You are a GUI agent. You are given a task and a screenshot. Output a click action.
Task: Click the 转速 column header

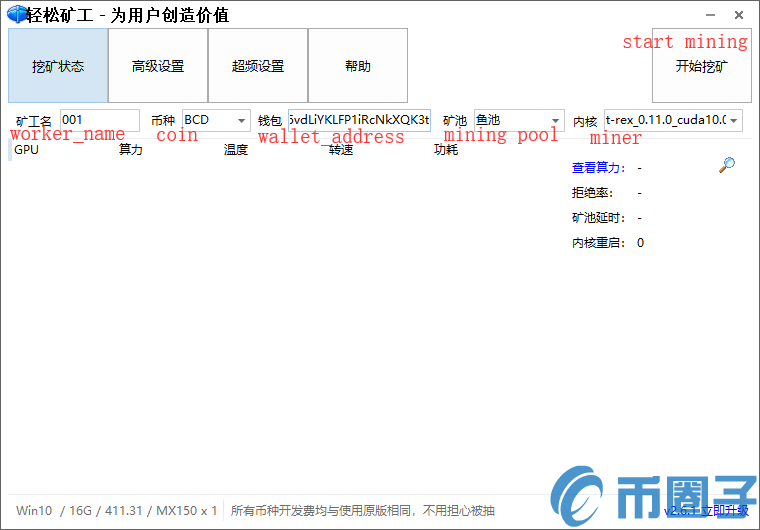pos(341,150)
